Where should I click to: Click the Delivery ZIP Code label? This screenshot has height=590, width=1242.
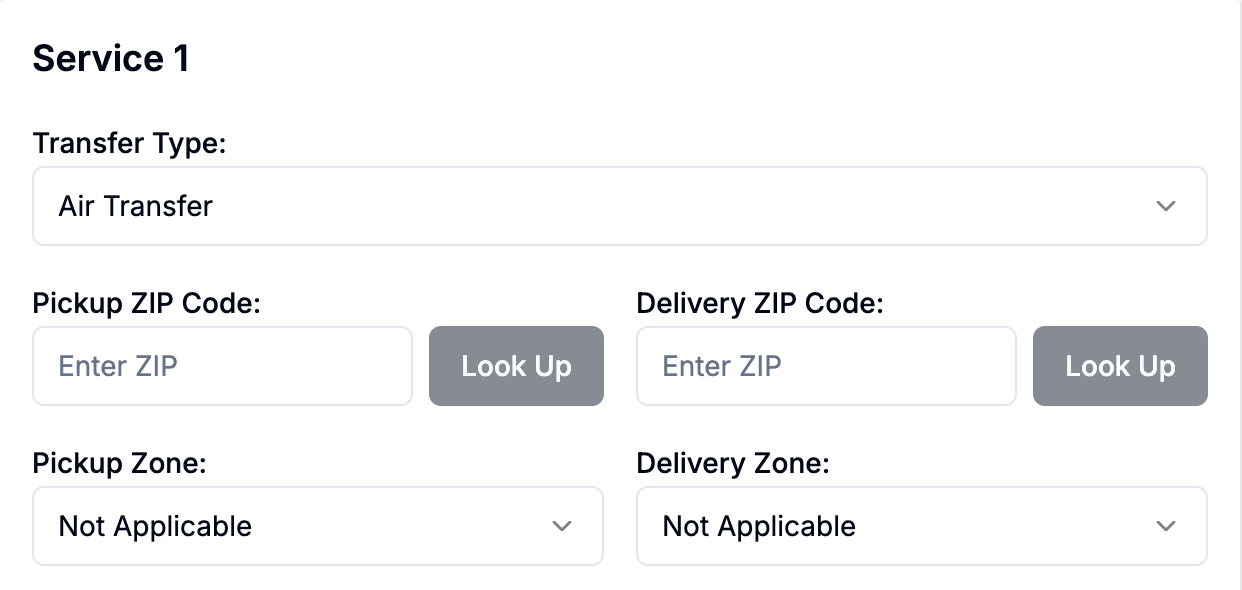click(760, 303)
